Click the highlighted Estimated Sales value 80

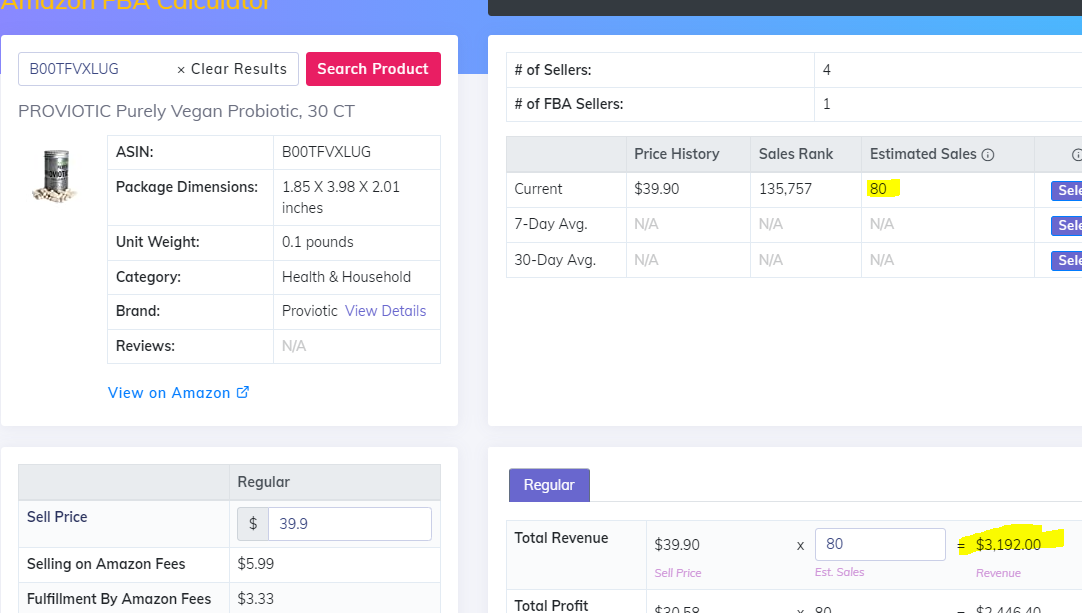pyautogui.click(x=879, y=189)
